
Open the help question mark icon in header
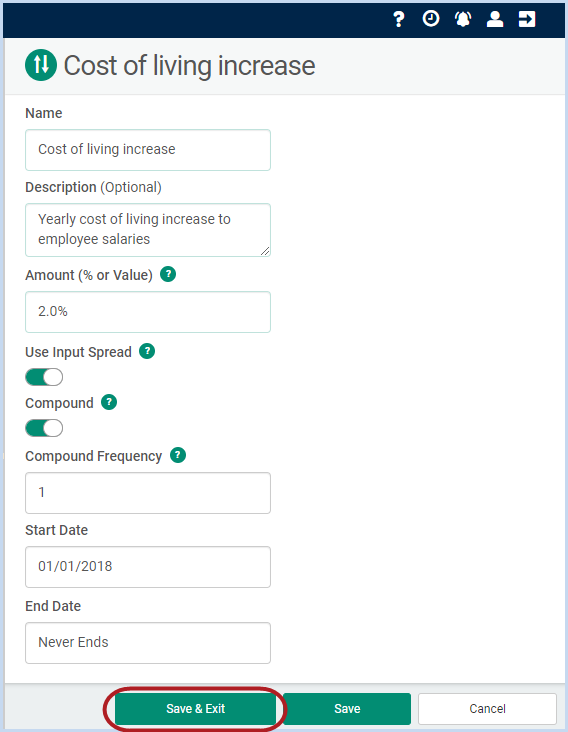tap(399, 19)
